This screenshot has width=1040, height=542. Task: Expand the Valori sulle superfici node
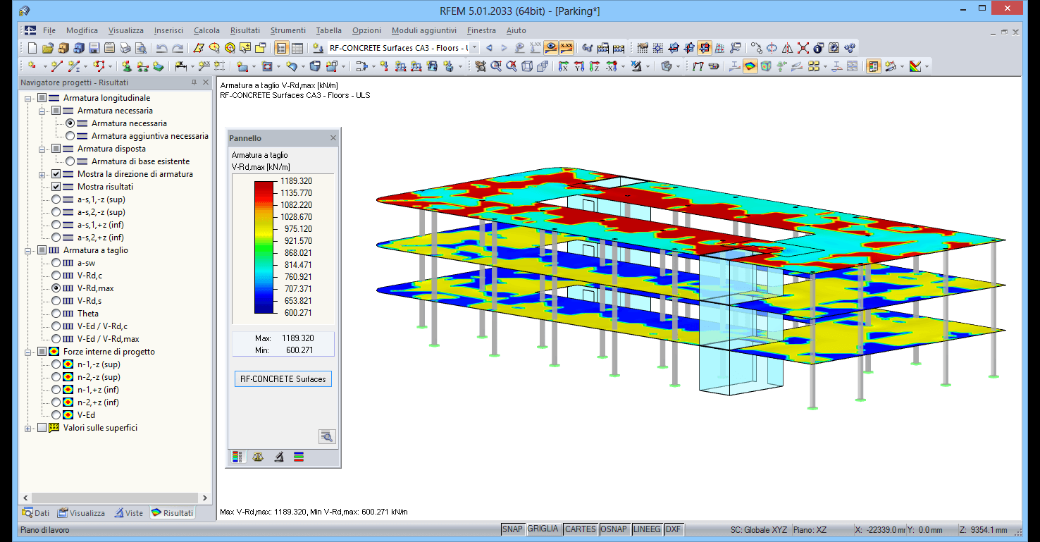pyautogui.click(x=28, y=428)
